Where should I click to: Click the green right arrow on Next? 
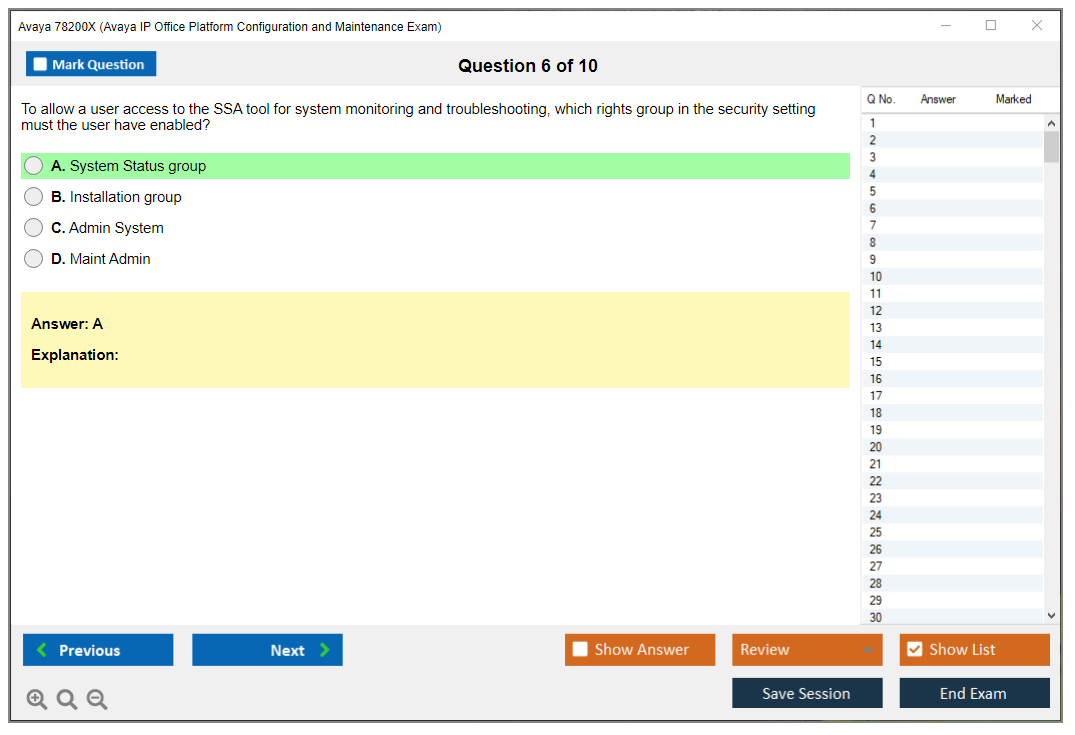point(325,650)
